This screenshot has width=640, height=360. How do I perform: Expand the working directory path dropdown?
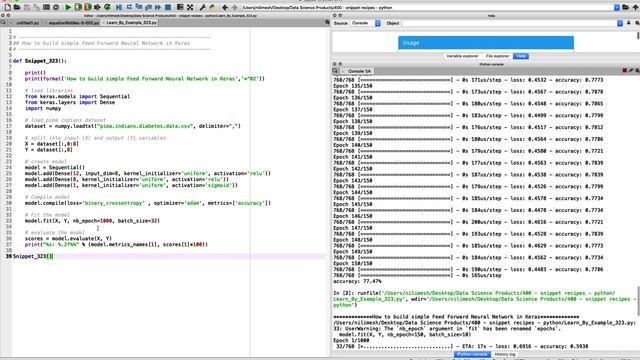[x=617, y=7]
